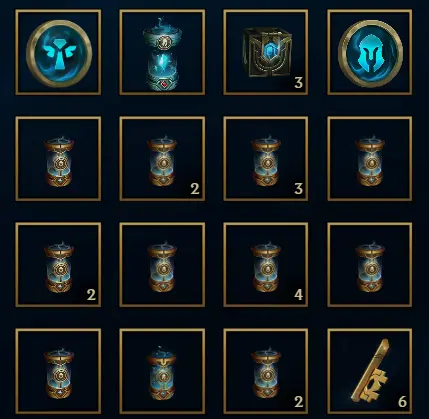The image size is (429, 419).
Task: Choose the blue-topped capsule in bottom row
Action: (162, 371)
